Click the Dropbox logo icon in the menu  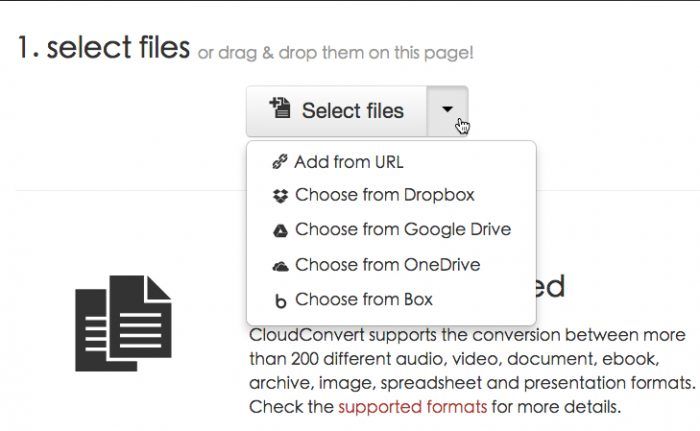(x=279, y=196)
